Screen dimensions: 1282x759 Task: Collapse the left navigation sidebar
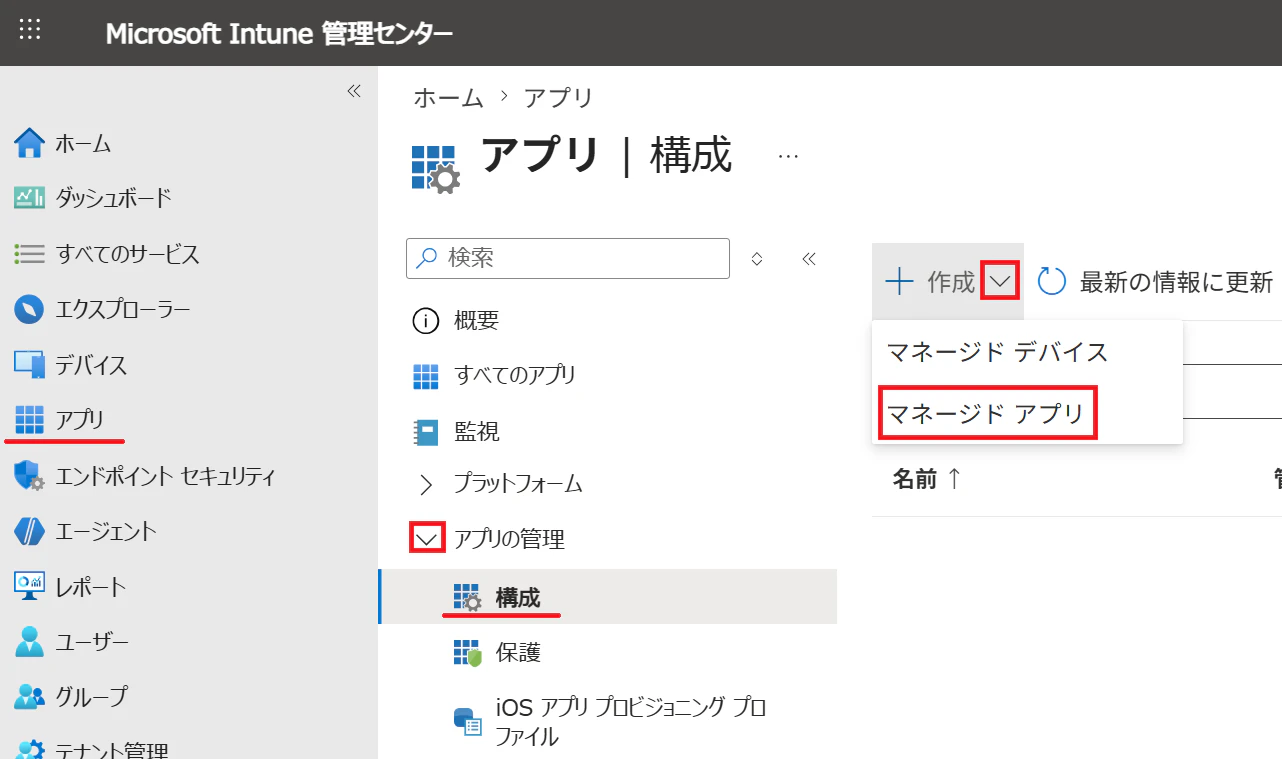(354, 91)
